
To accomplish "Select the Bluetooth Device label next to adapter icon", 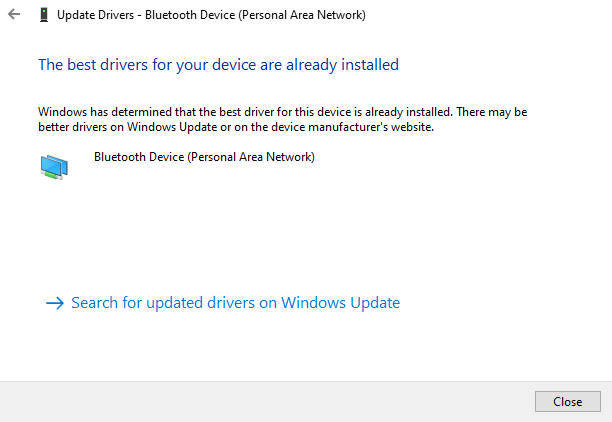I will pos(204,157).
